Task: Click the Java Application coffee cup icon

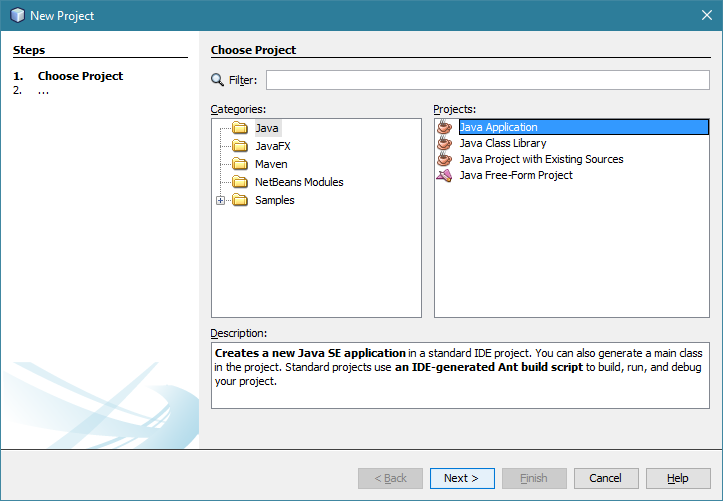Action: [444, 127]
